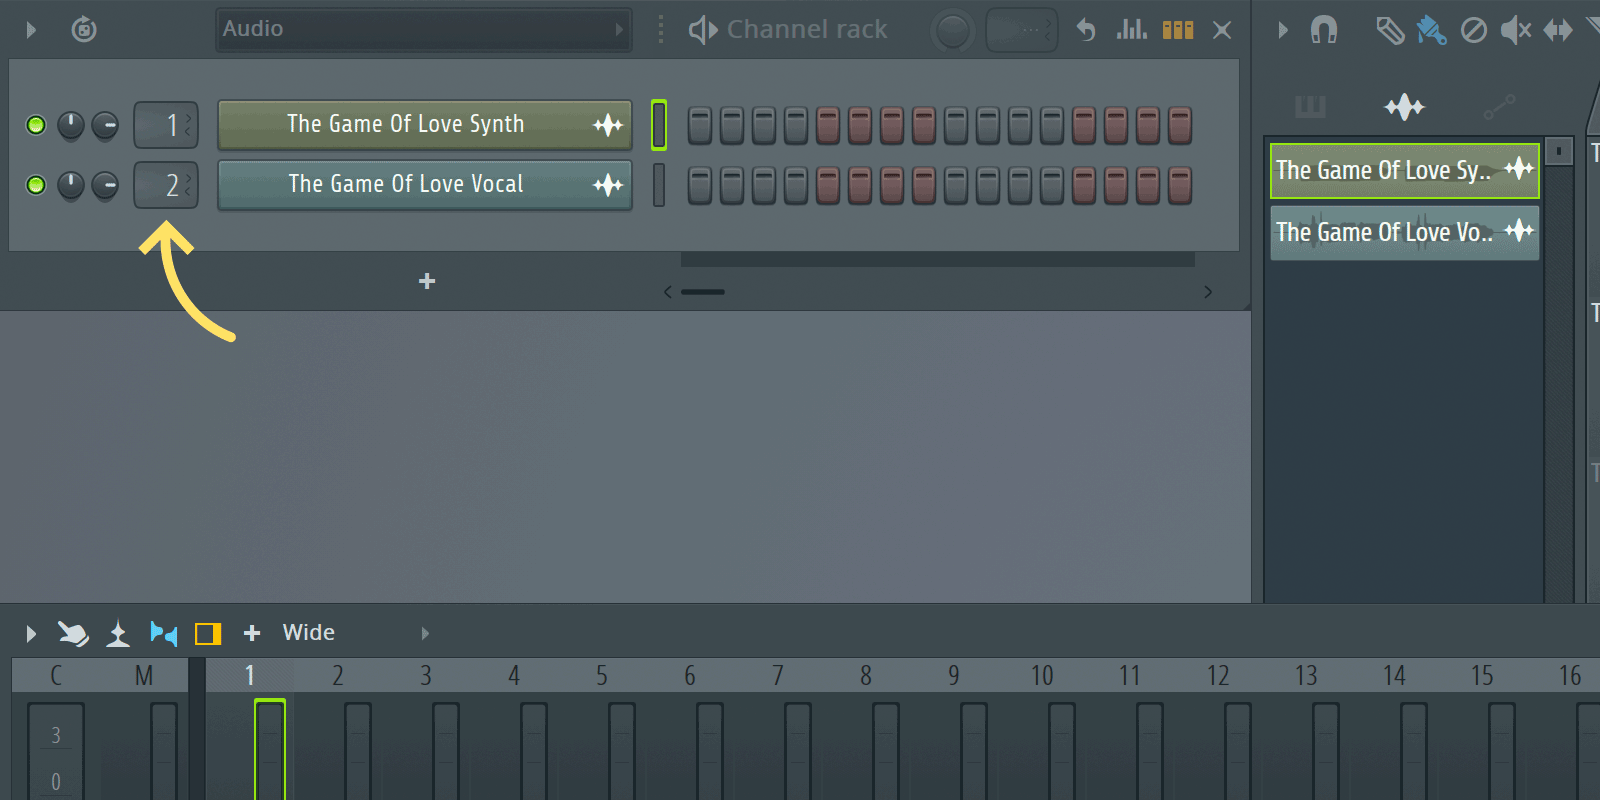Viewport: 1600px width, 800px height.
Task: Select mixer insert track 2
Action: point(338,676)
